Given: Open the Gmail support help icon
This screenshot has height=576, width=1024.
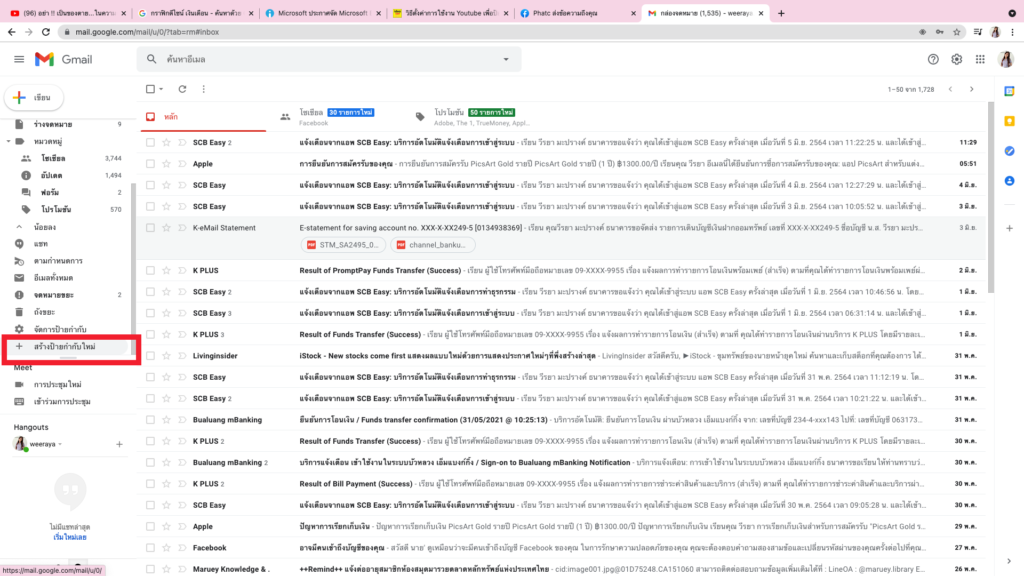Looking at the screenshot, I should [x=933, y=59].
